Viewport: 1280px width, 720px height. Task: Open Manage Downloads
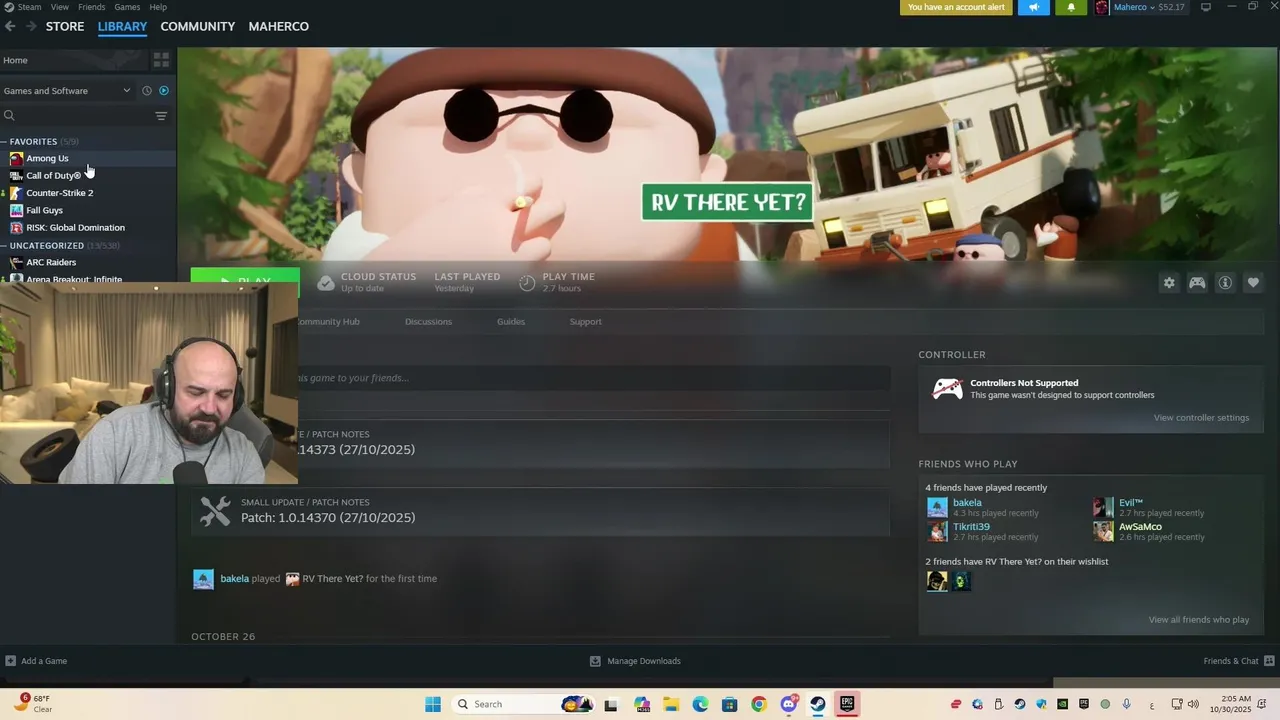coord(635,661)
